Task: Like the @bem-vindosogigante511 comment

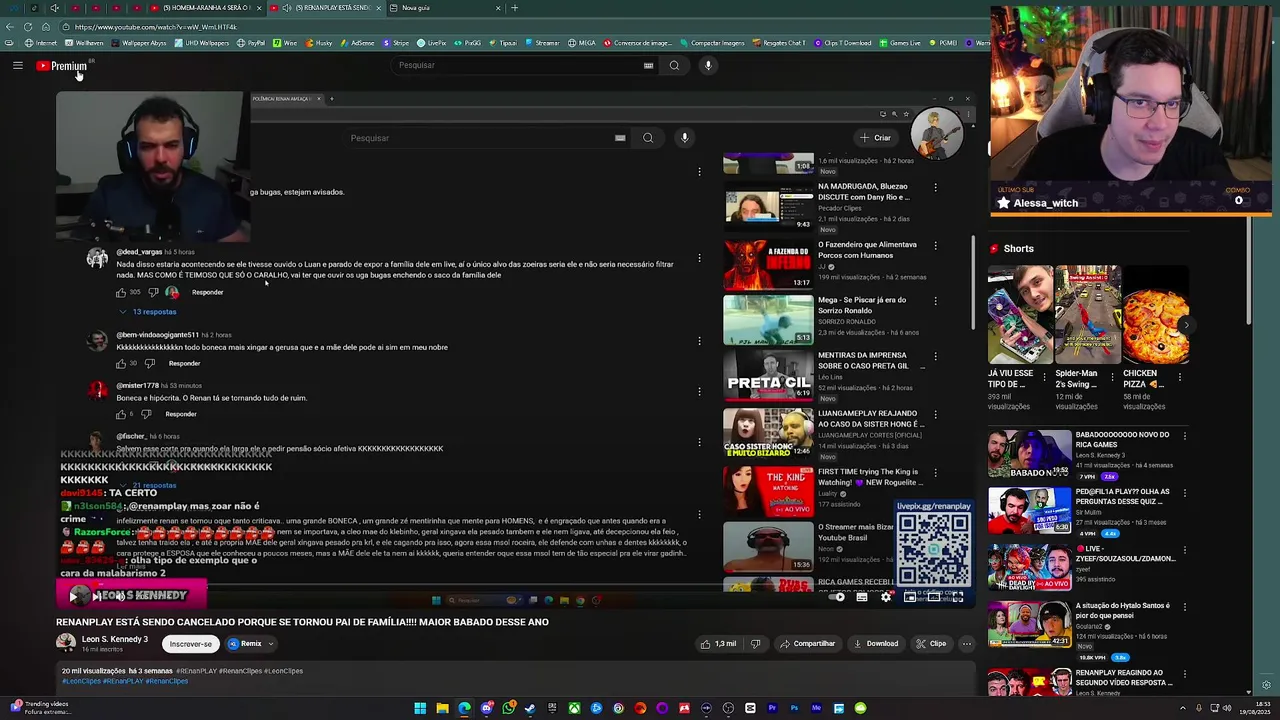Action: (x=121, y=363)
